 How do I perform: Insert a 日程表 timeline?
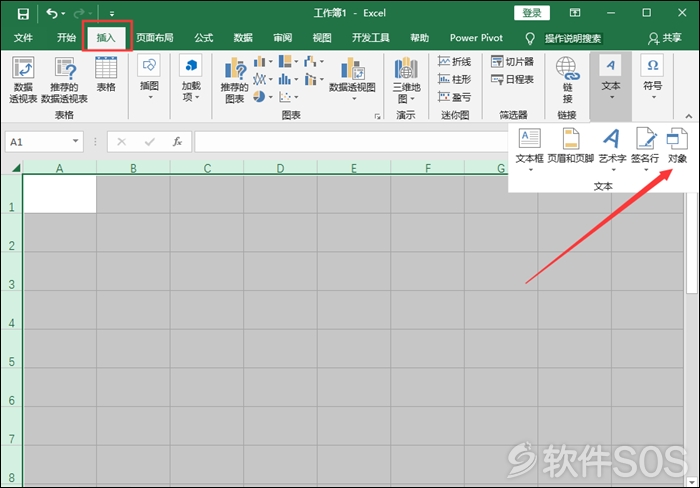pyautogui.click(x=512, y=79)
